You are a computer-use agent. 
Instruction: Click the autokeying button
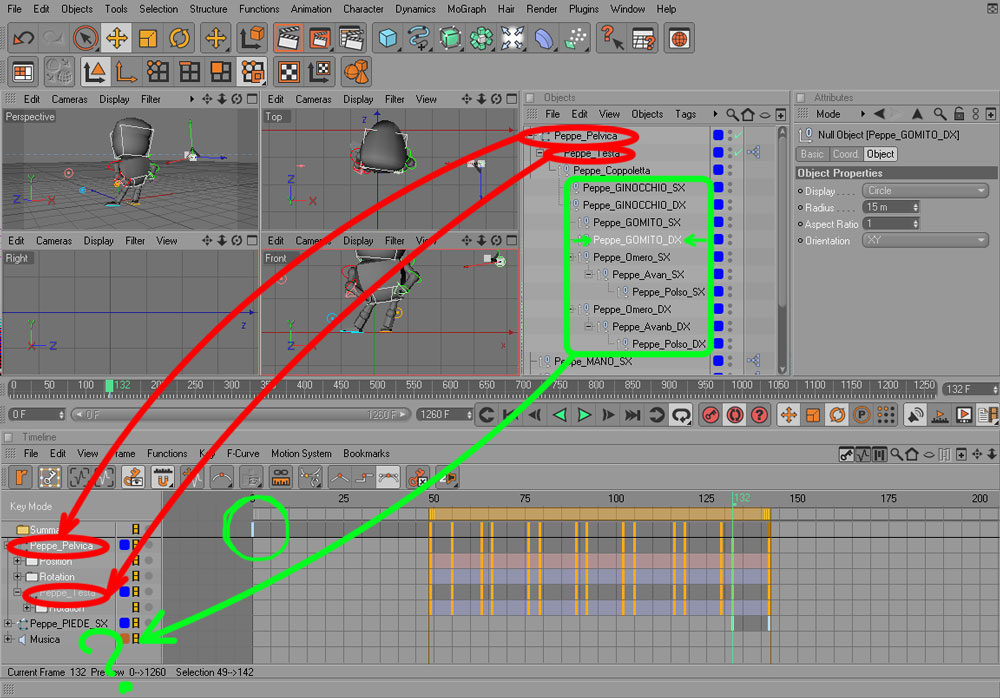735,415
